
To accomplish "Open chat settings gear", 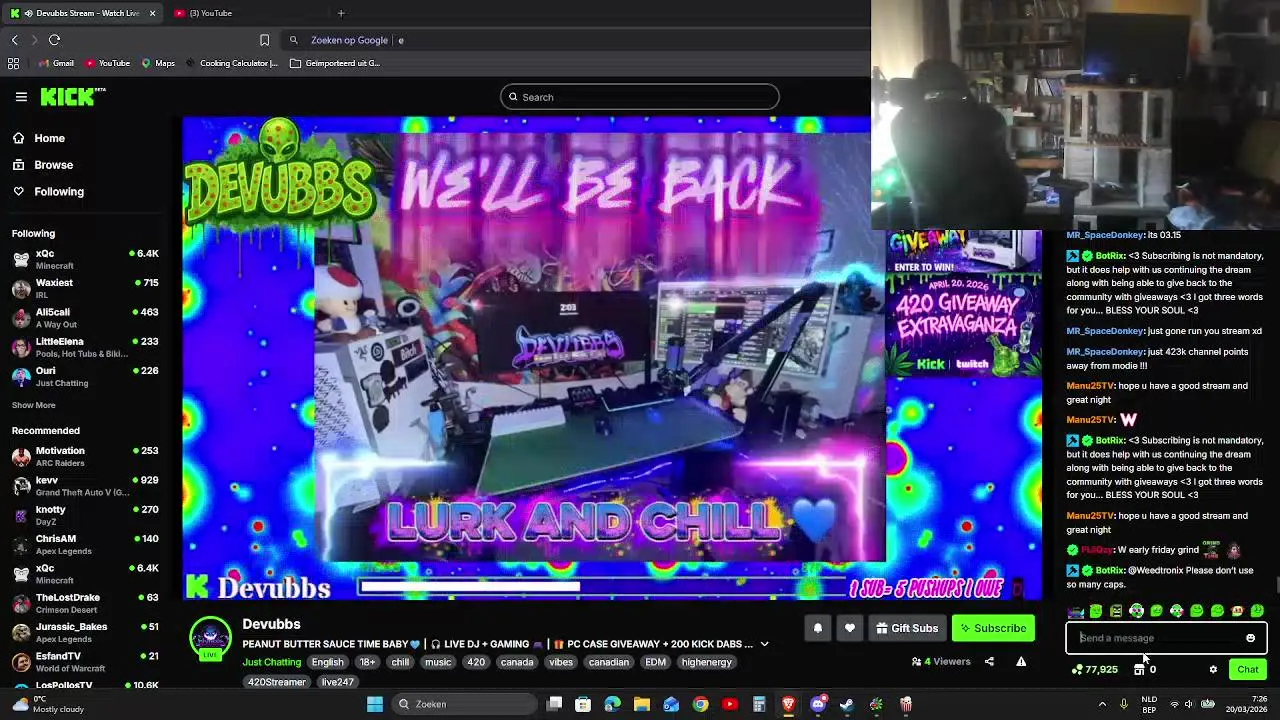I will 1213,670.
